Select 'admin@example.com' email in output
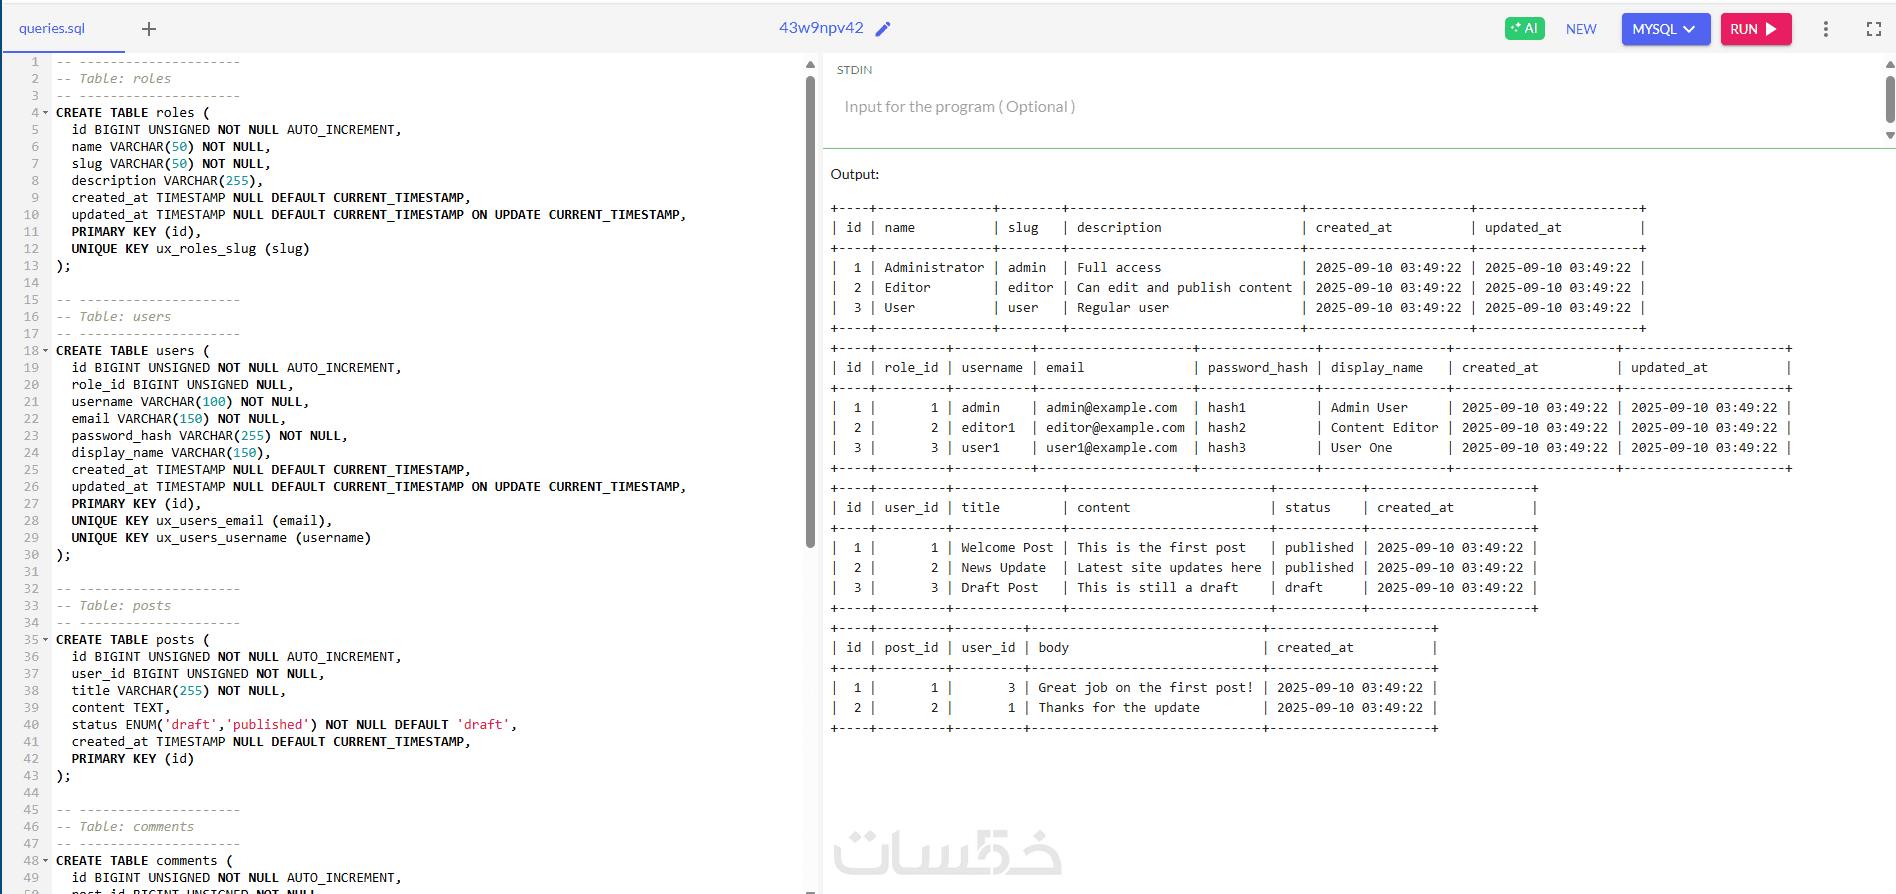 1111,408
